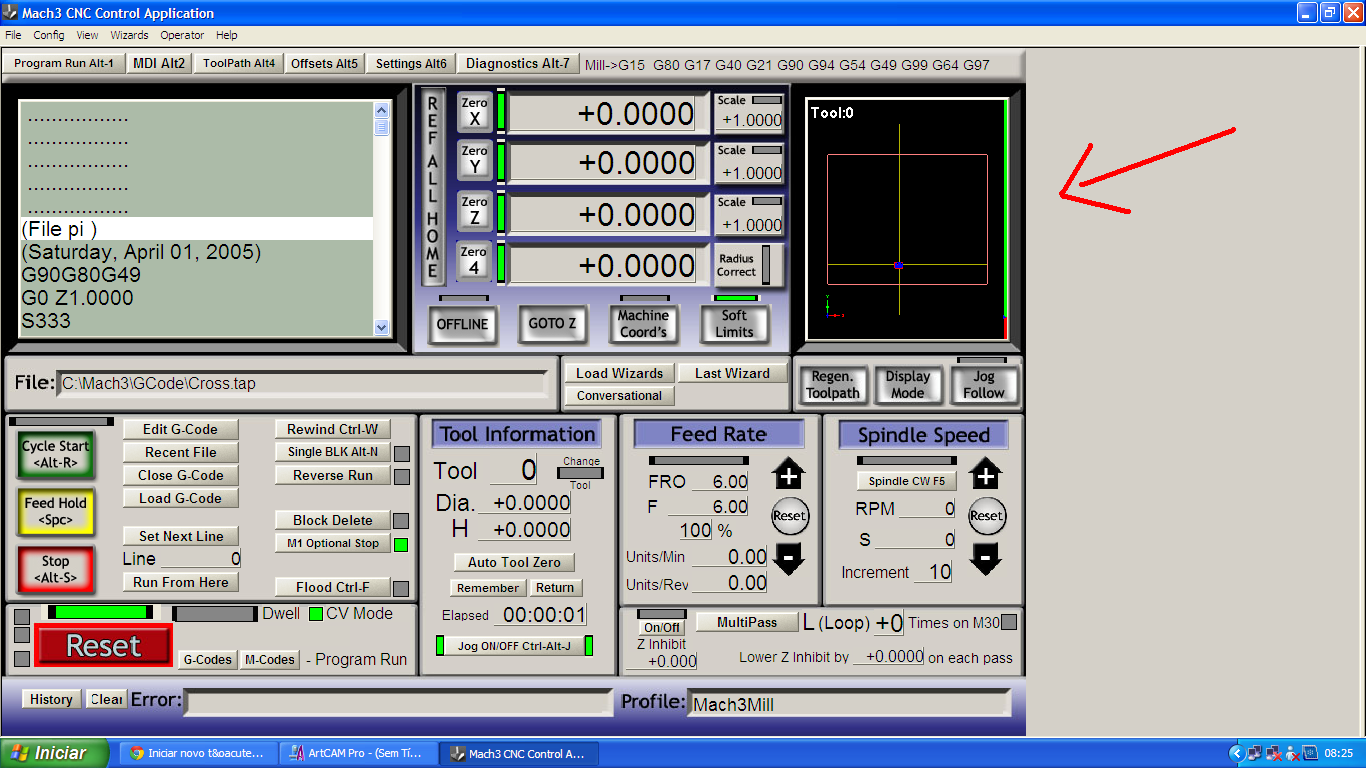Click Load Wizards button
This screenshot has height=768, width=1366.
coord(620,373)
